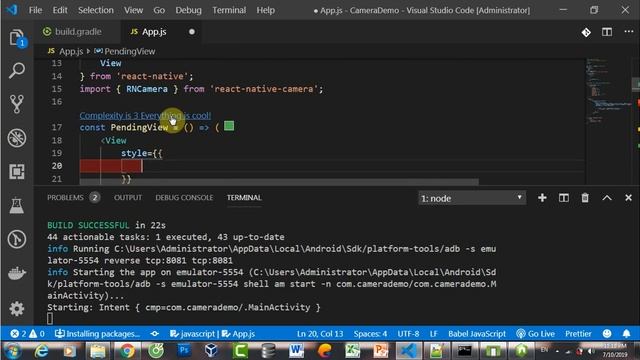Maximize the panel with up chevron
This screenshot has width=640, height=360.
(607, 198)
